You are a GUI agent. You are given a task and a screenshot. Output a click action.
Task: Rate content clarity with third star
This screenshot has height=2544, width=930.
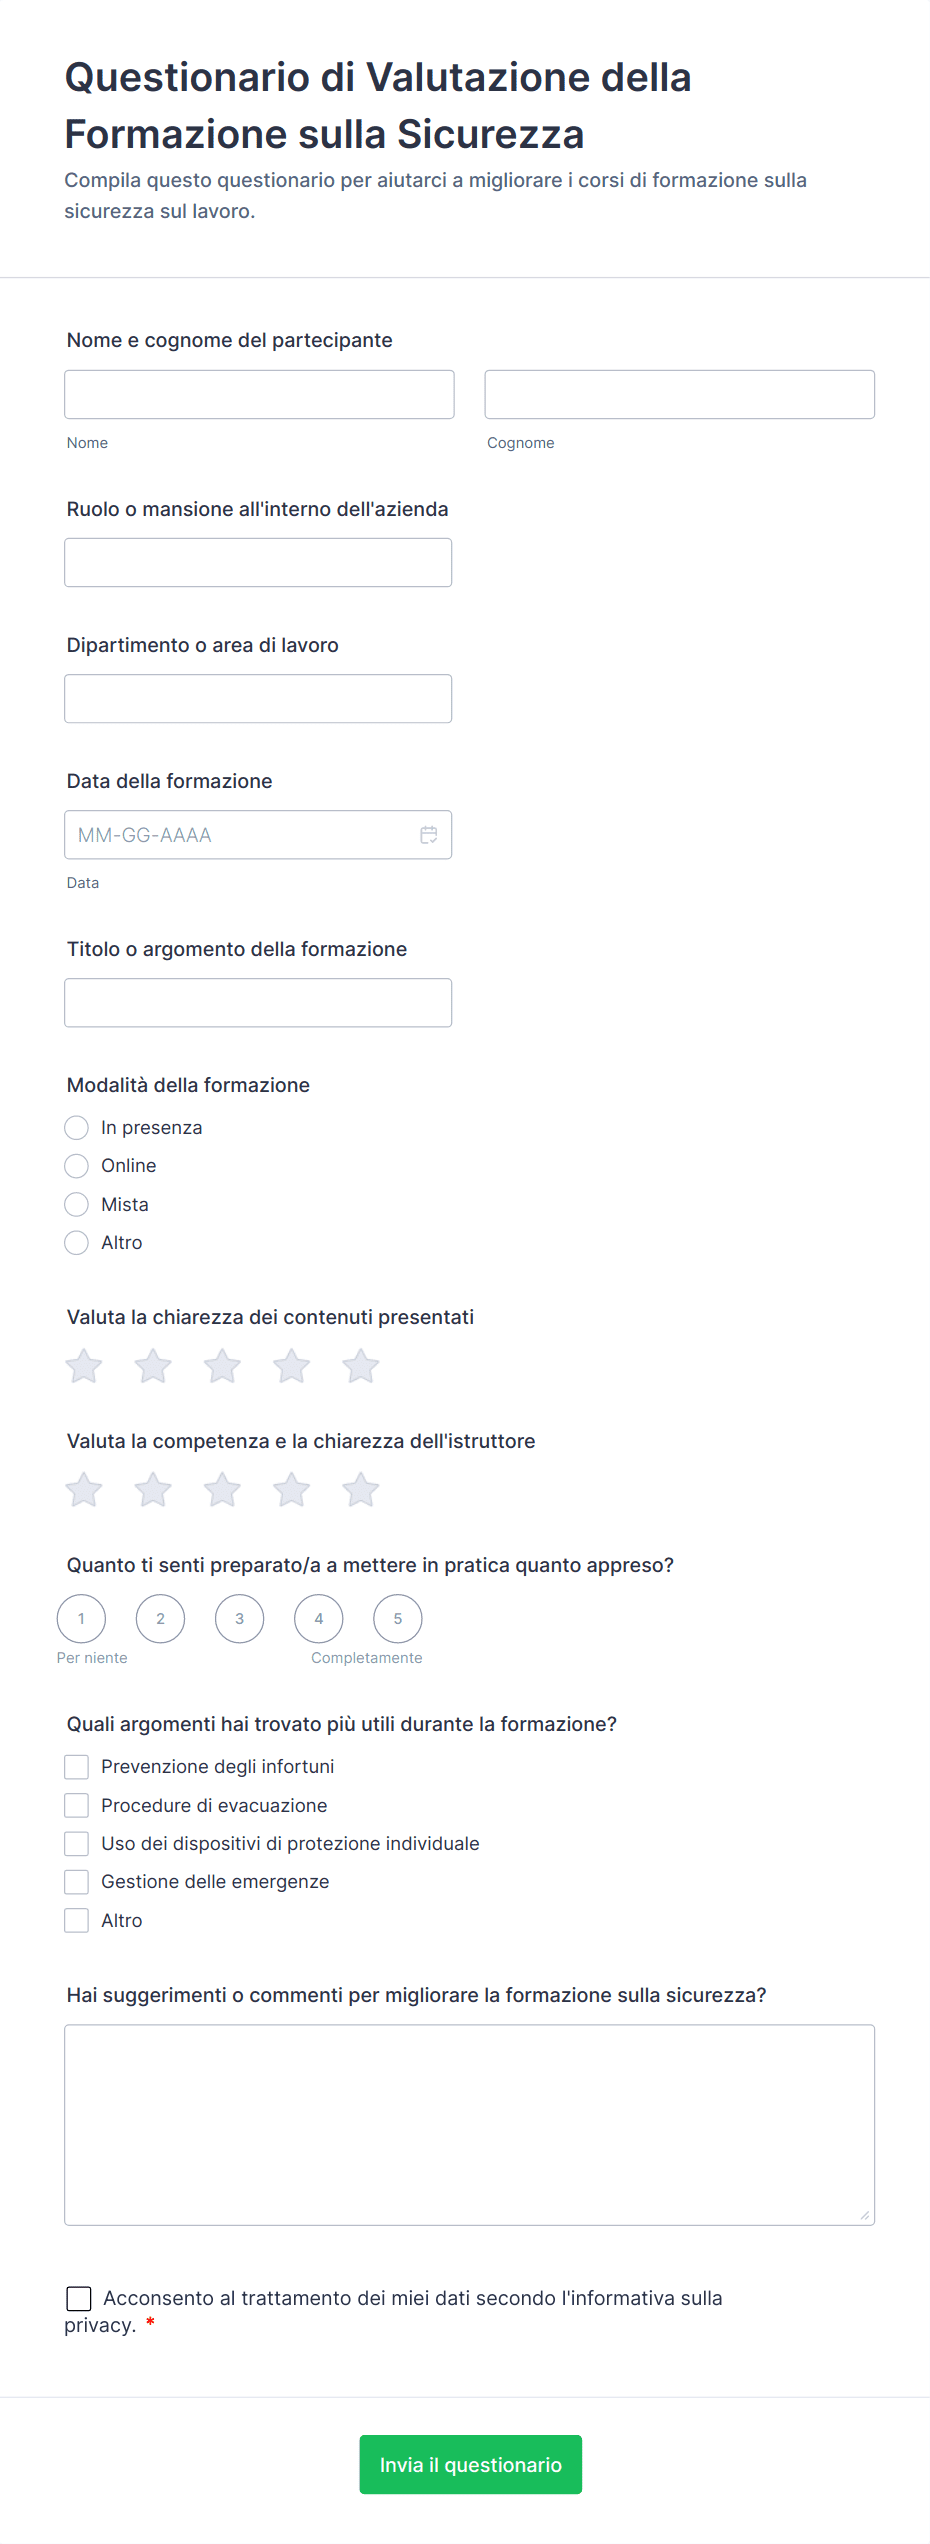222,1366
